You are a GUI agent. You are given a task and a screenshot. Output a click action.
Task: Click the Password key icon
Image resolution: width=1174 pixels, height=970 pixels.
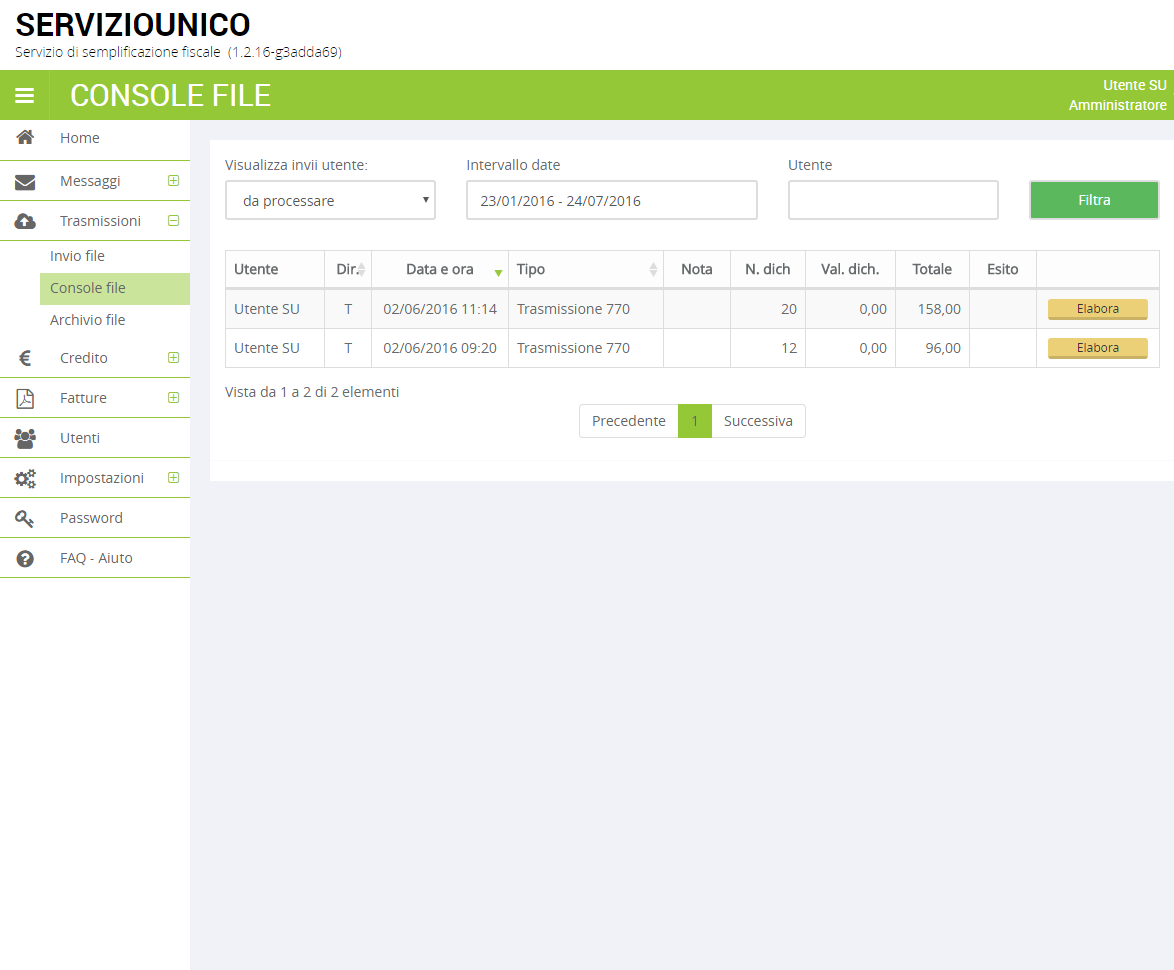25,518
